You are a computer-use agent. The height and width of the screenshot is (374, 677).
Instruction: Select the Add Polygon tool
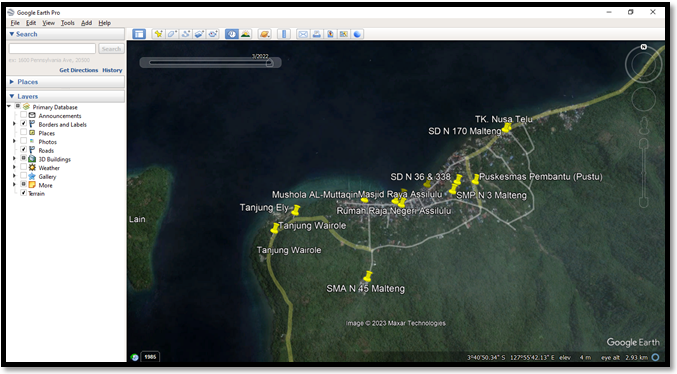point(172,34)
